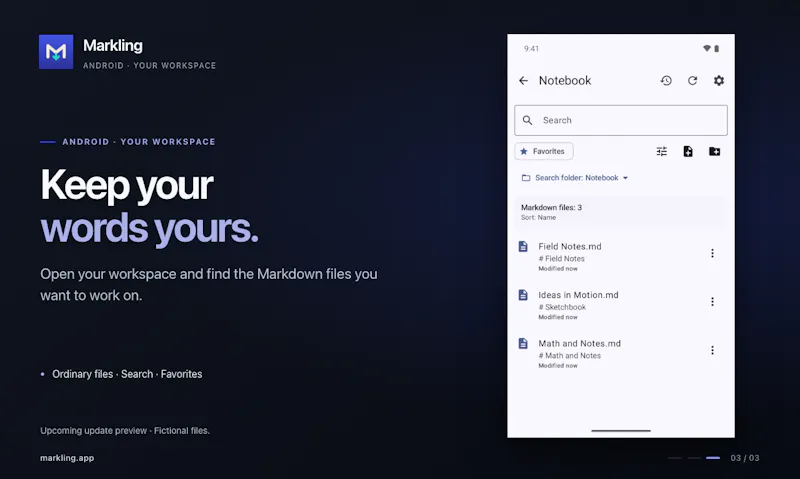The height and width of the screenshot is (479, 800).
Task: Click the Ordinary files · Search · Favorites text
Action: pos(127,374)
